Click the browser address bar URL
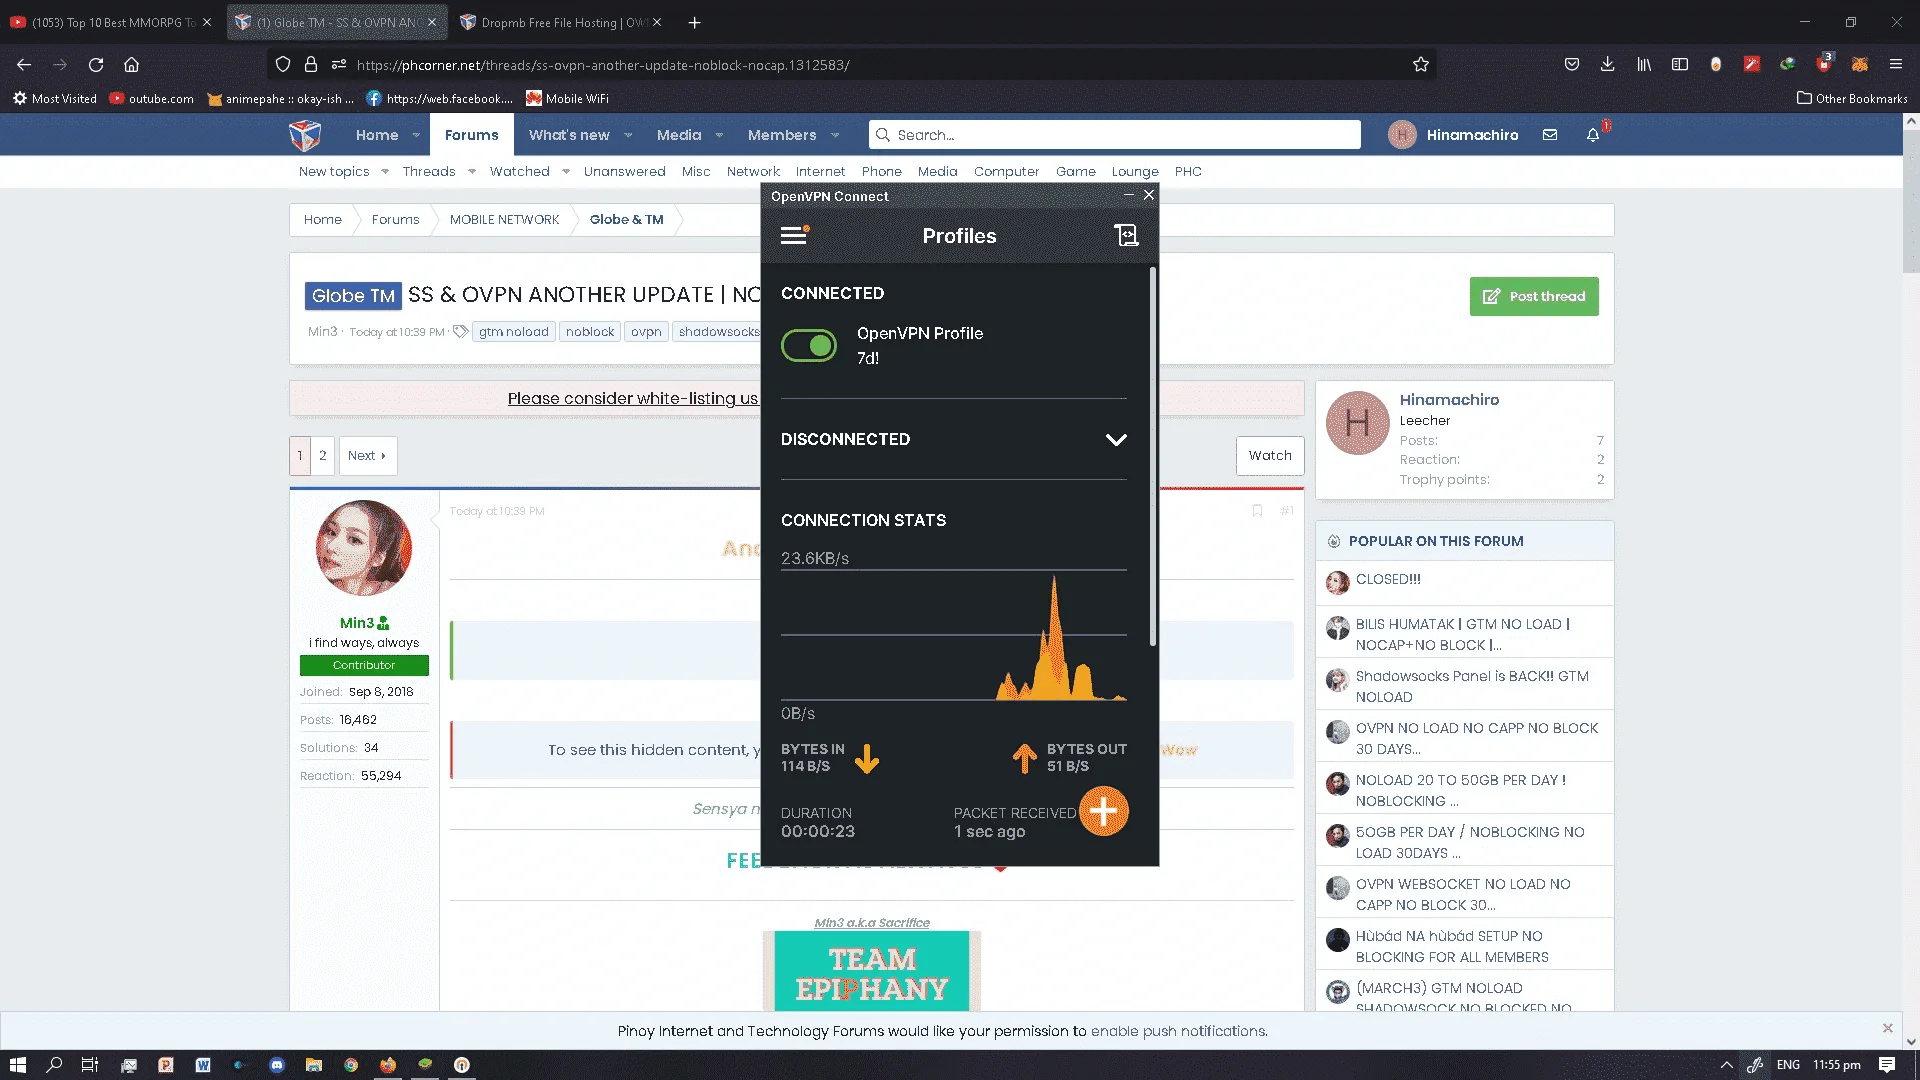Image resolution: width=1920 pixels, height=1080 pixels. tap(603, 65)
